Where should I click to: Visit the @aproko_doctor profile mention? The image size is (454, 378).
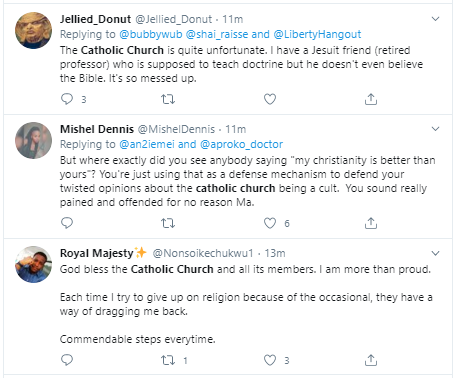click(241, 144)
